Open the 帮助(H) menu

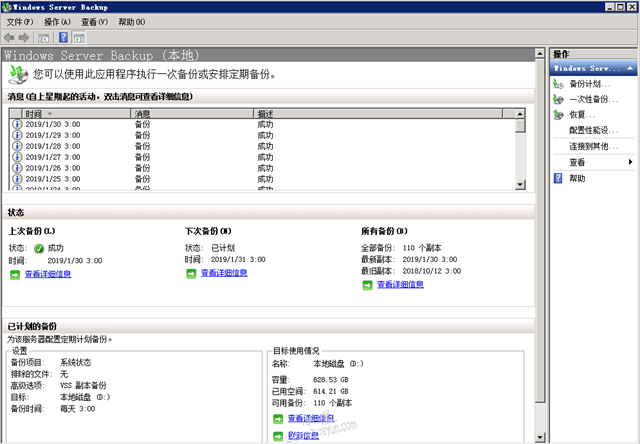[x=131, y=22]
